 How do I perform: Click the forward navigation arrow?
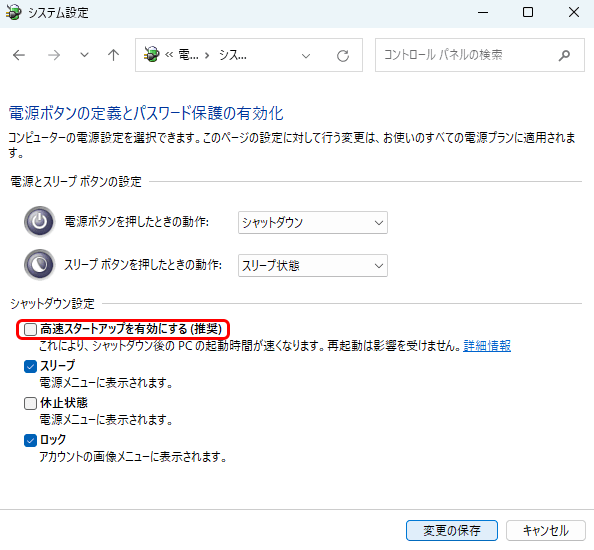tap(54, 55)
